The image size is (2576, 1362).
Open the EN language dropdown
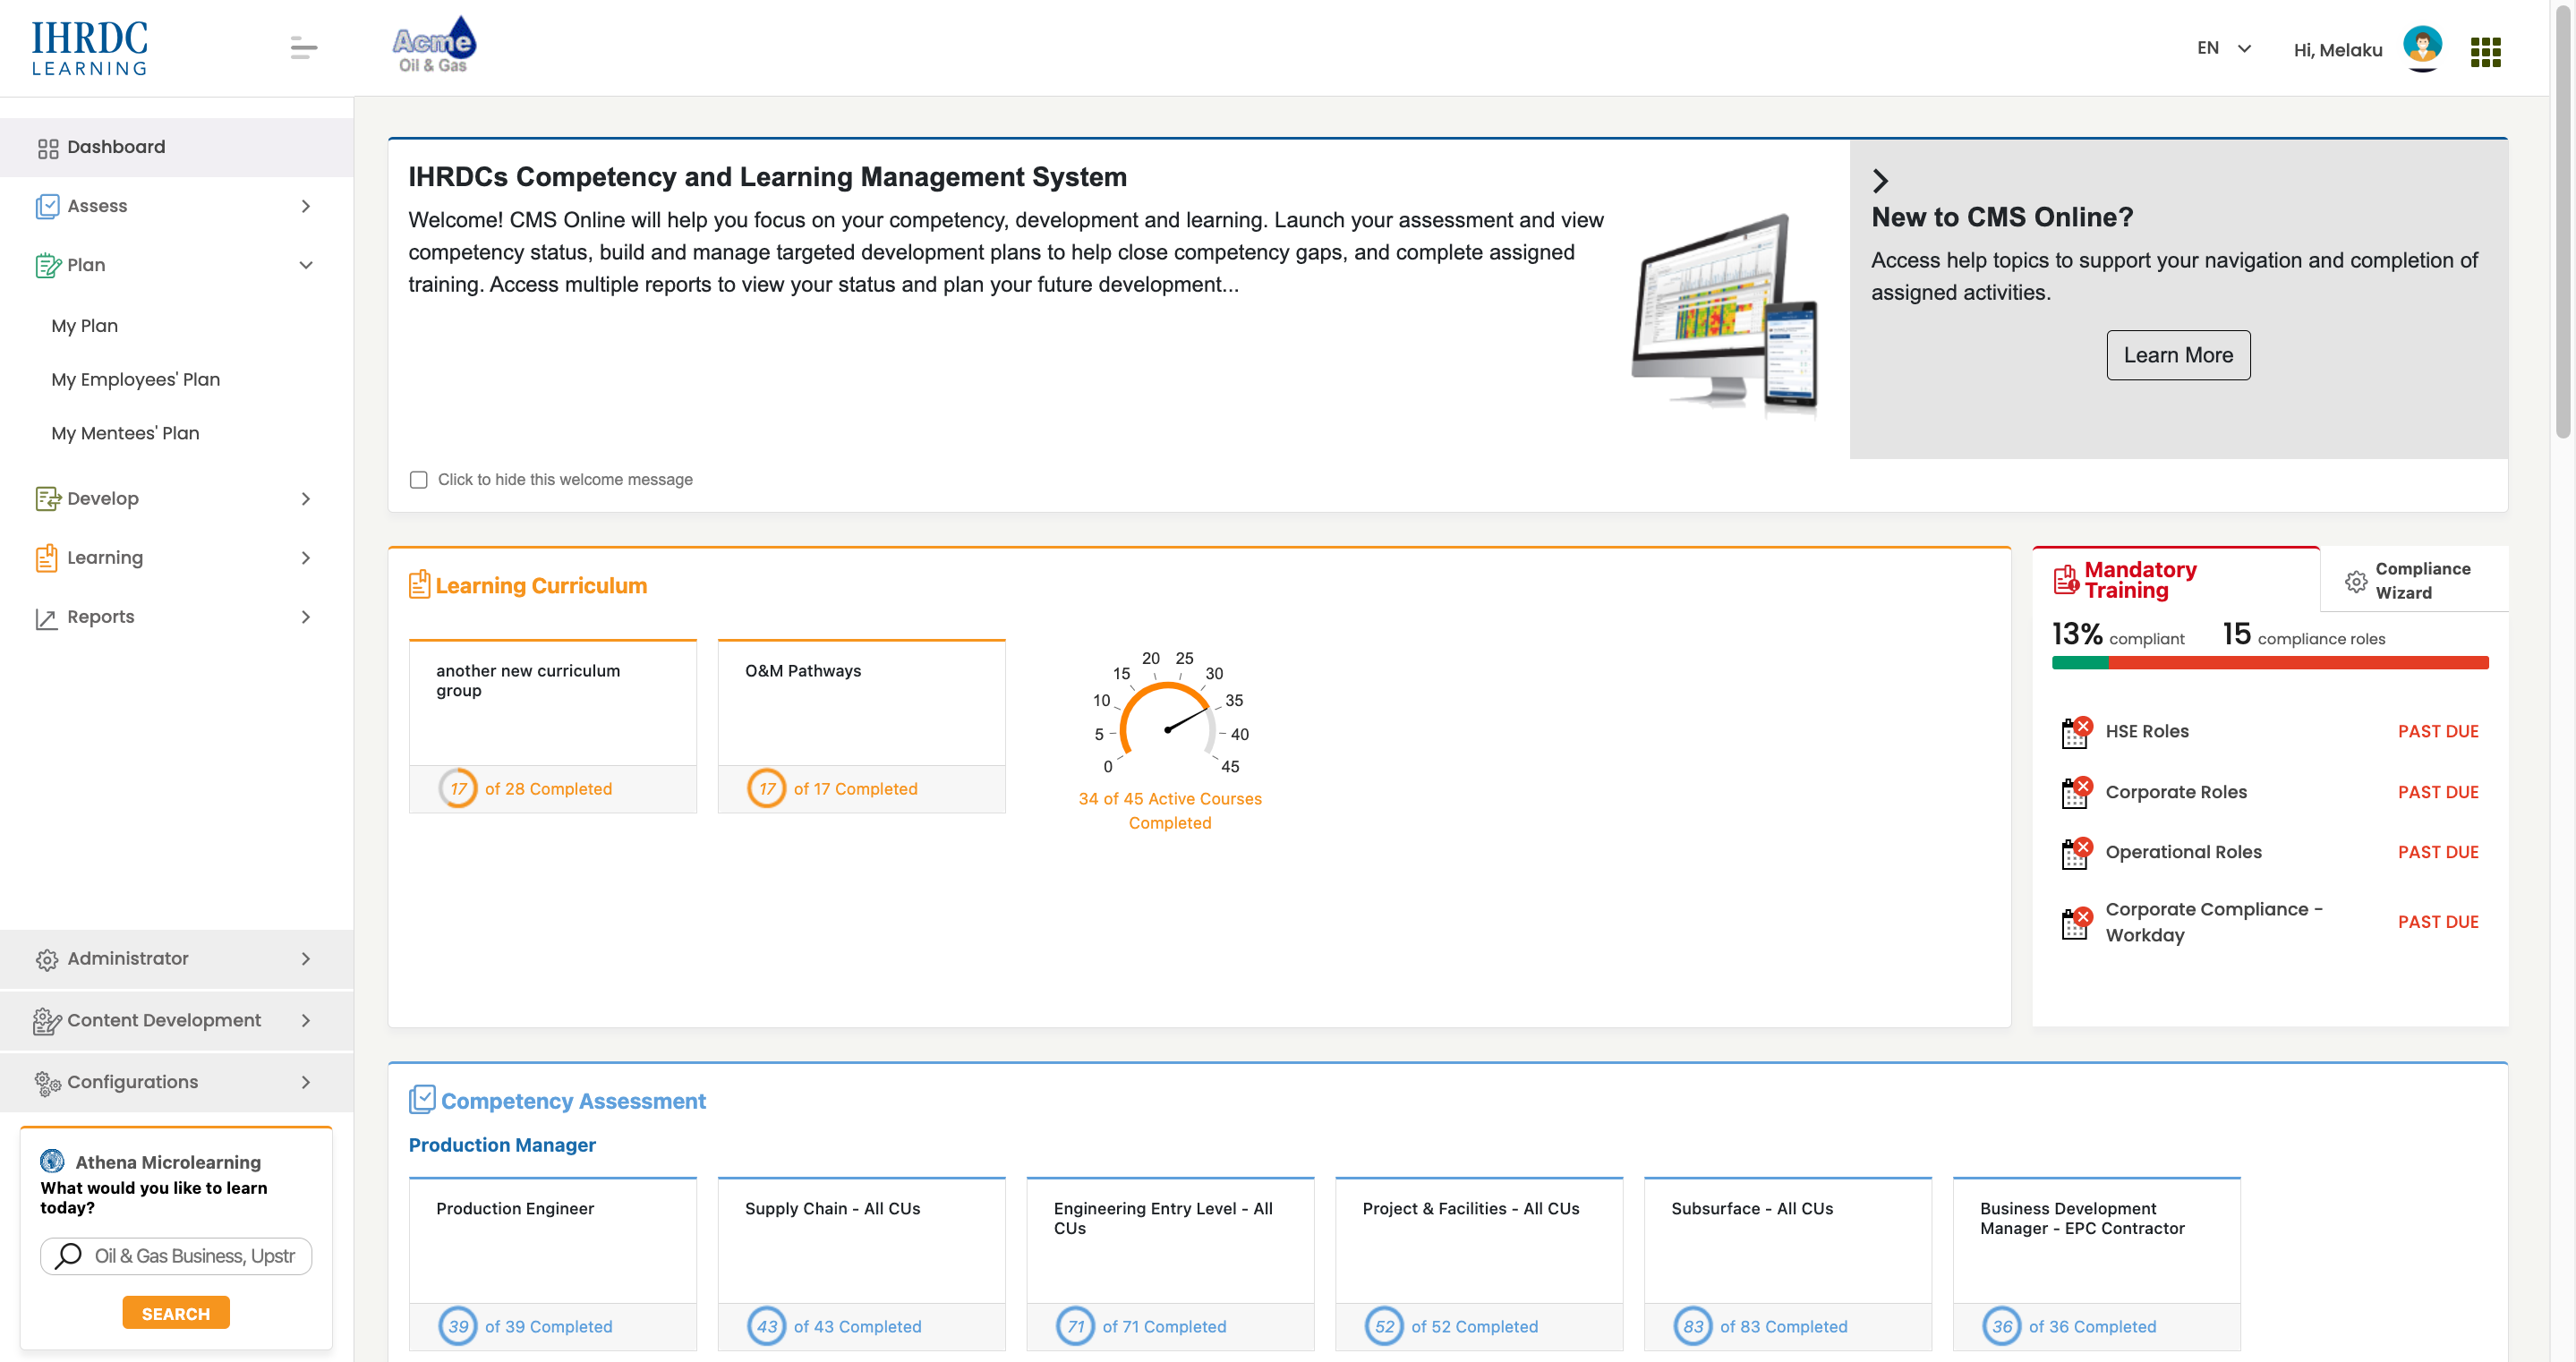coord(2223,48)
